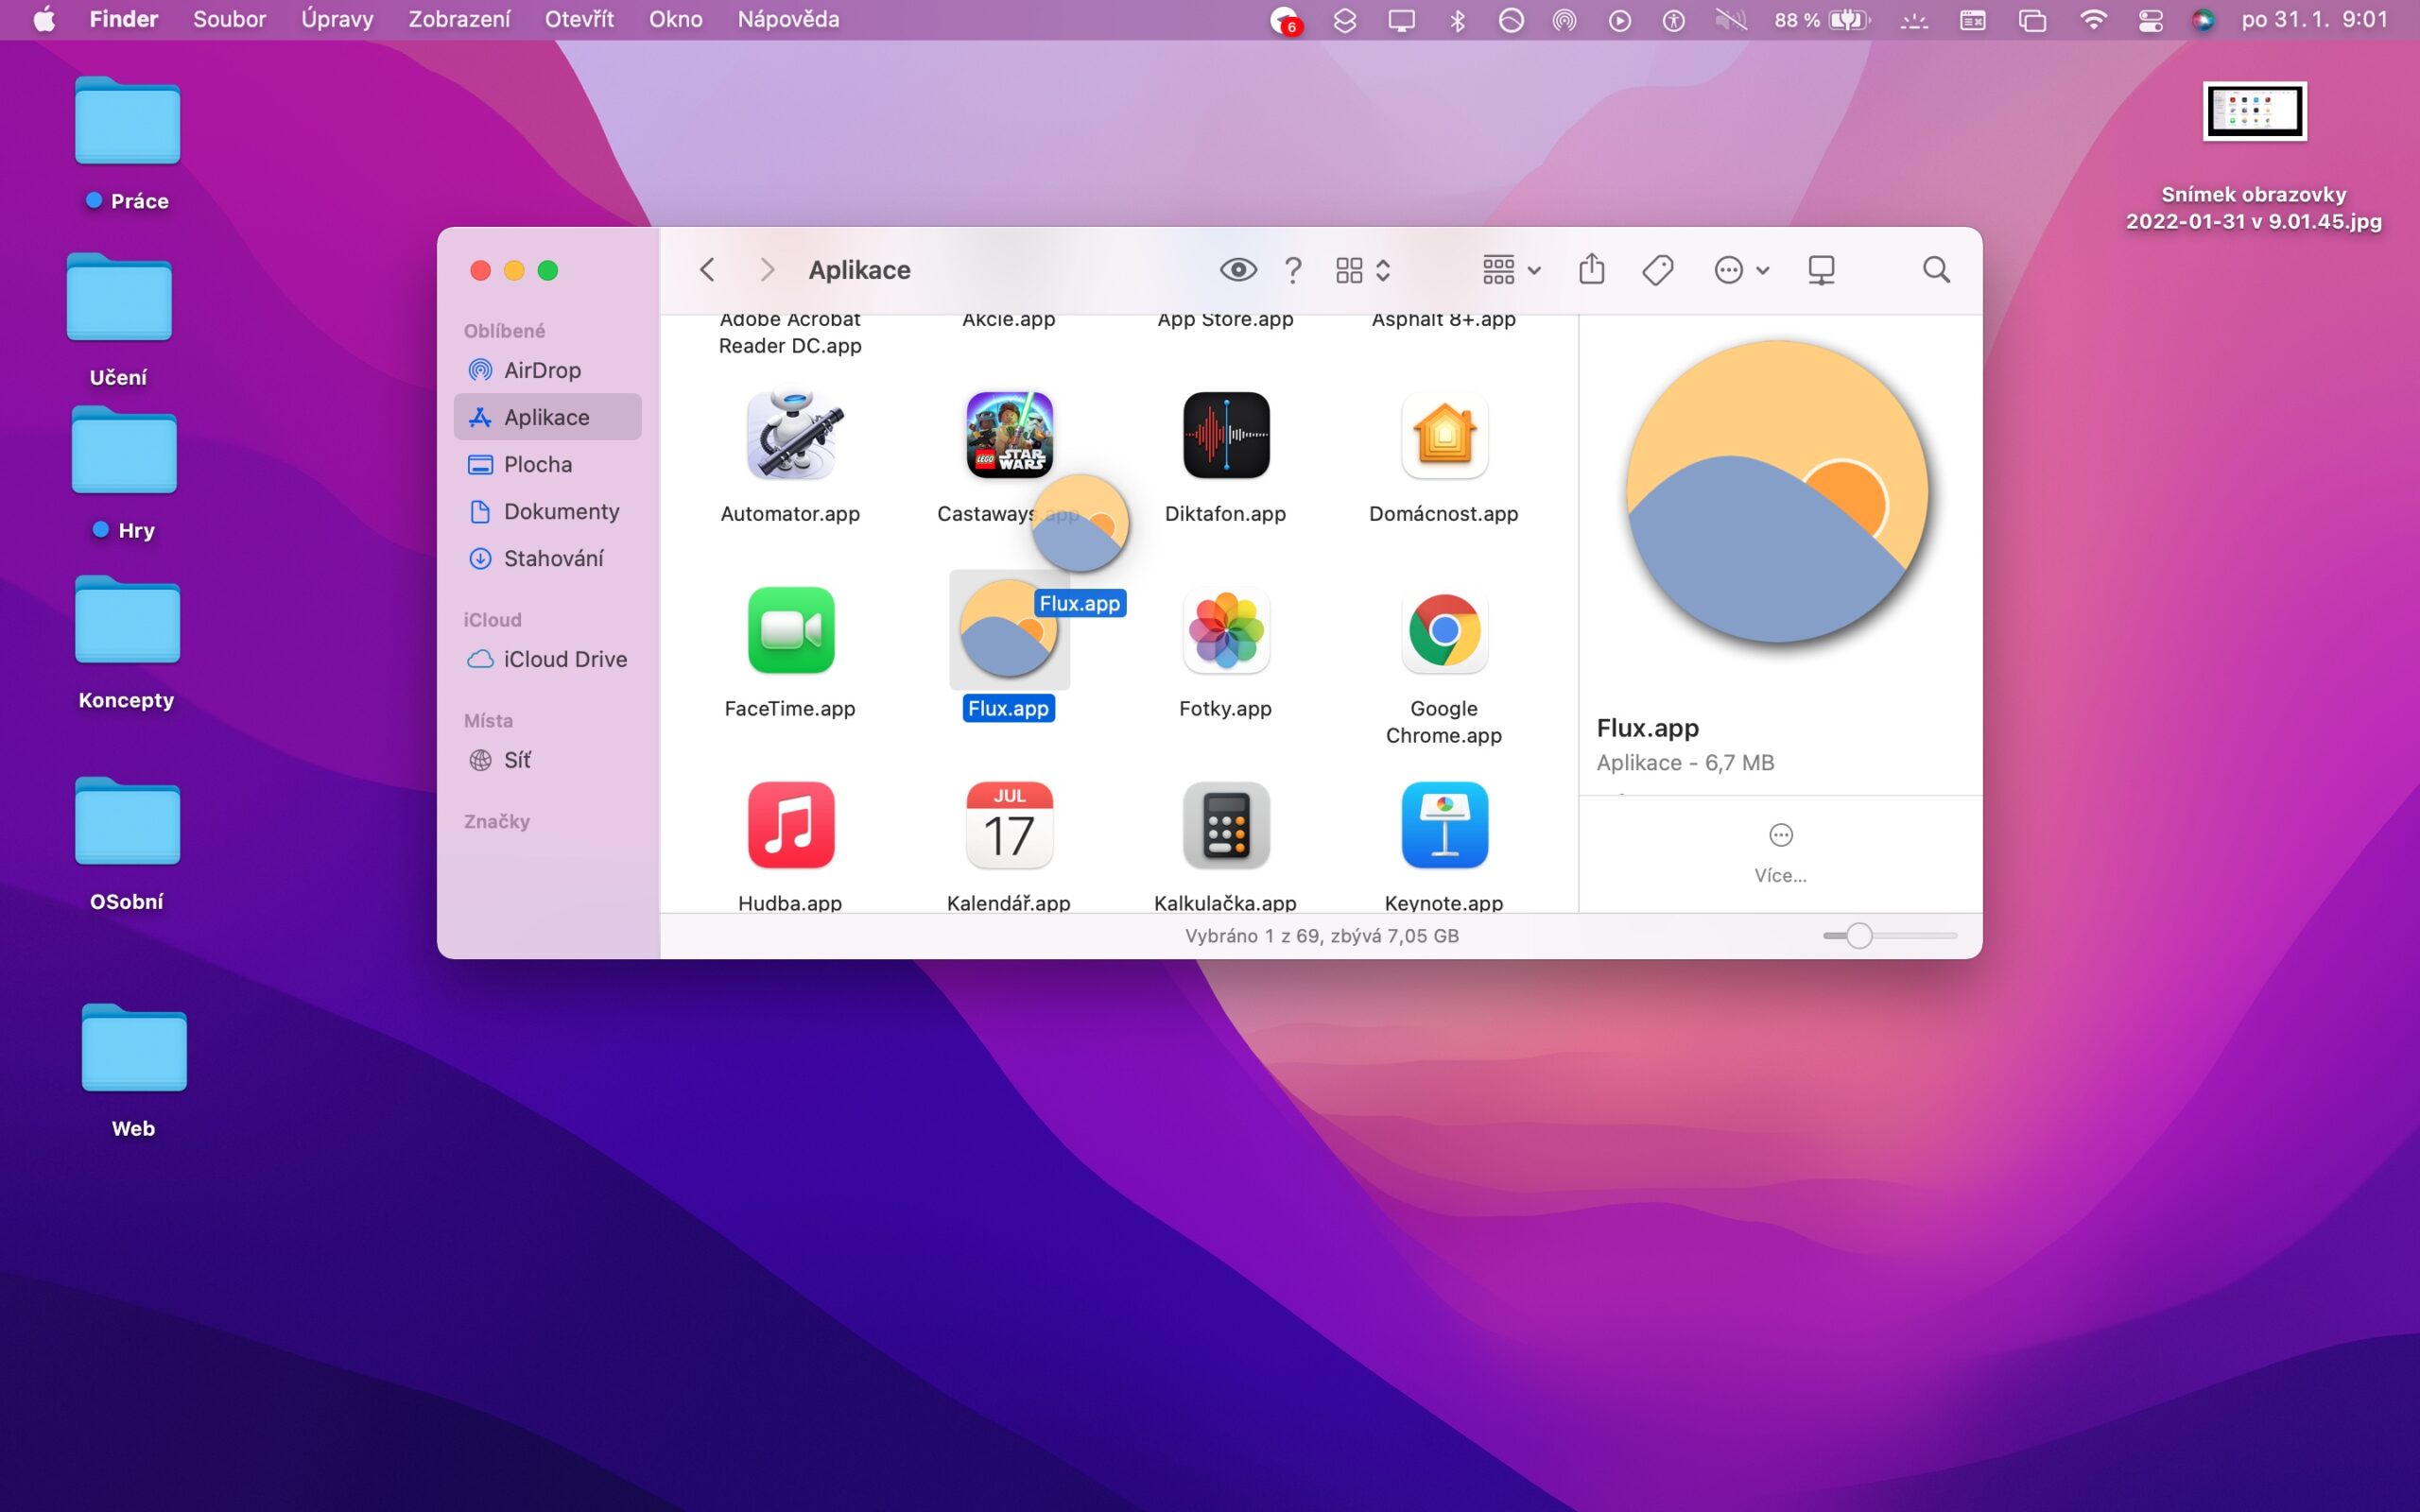Select Hudba.app music icon

tap(790, 825)
